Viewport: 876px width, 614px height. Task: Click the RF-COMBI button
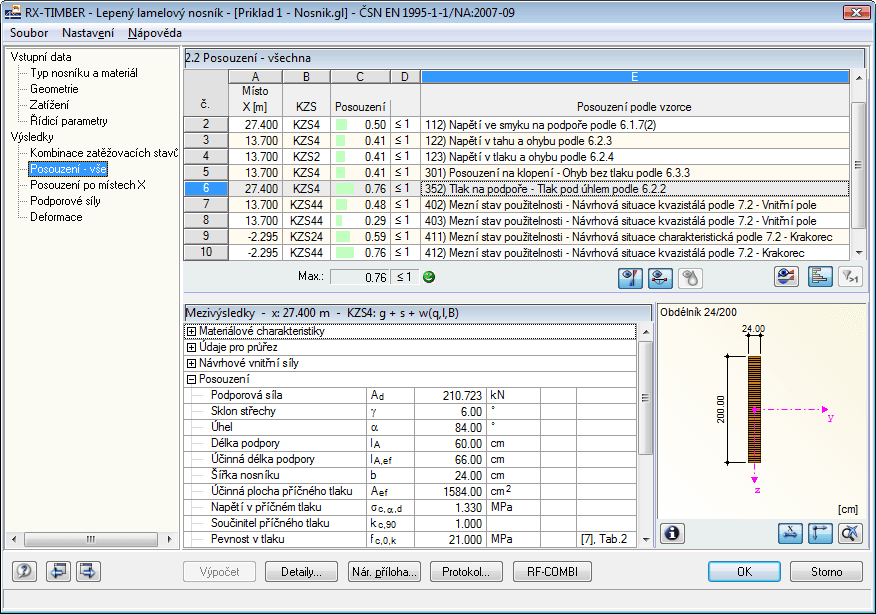[553, 572]
